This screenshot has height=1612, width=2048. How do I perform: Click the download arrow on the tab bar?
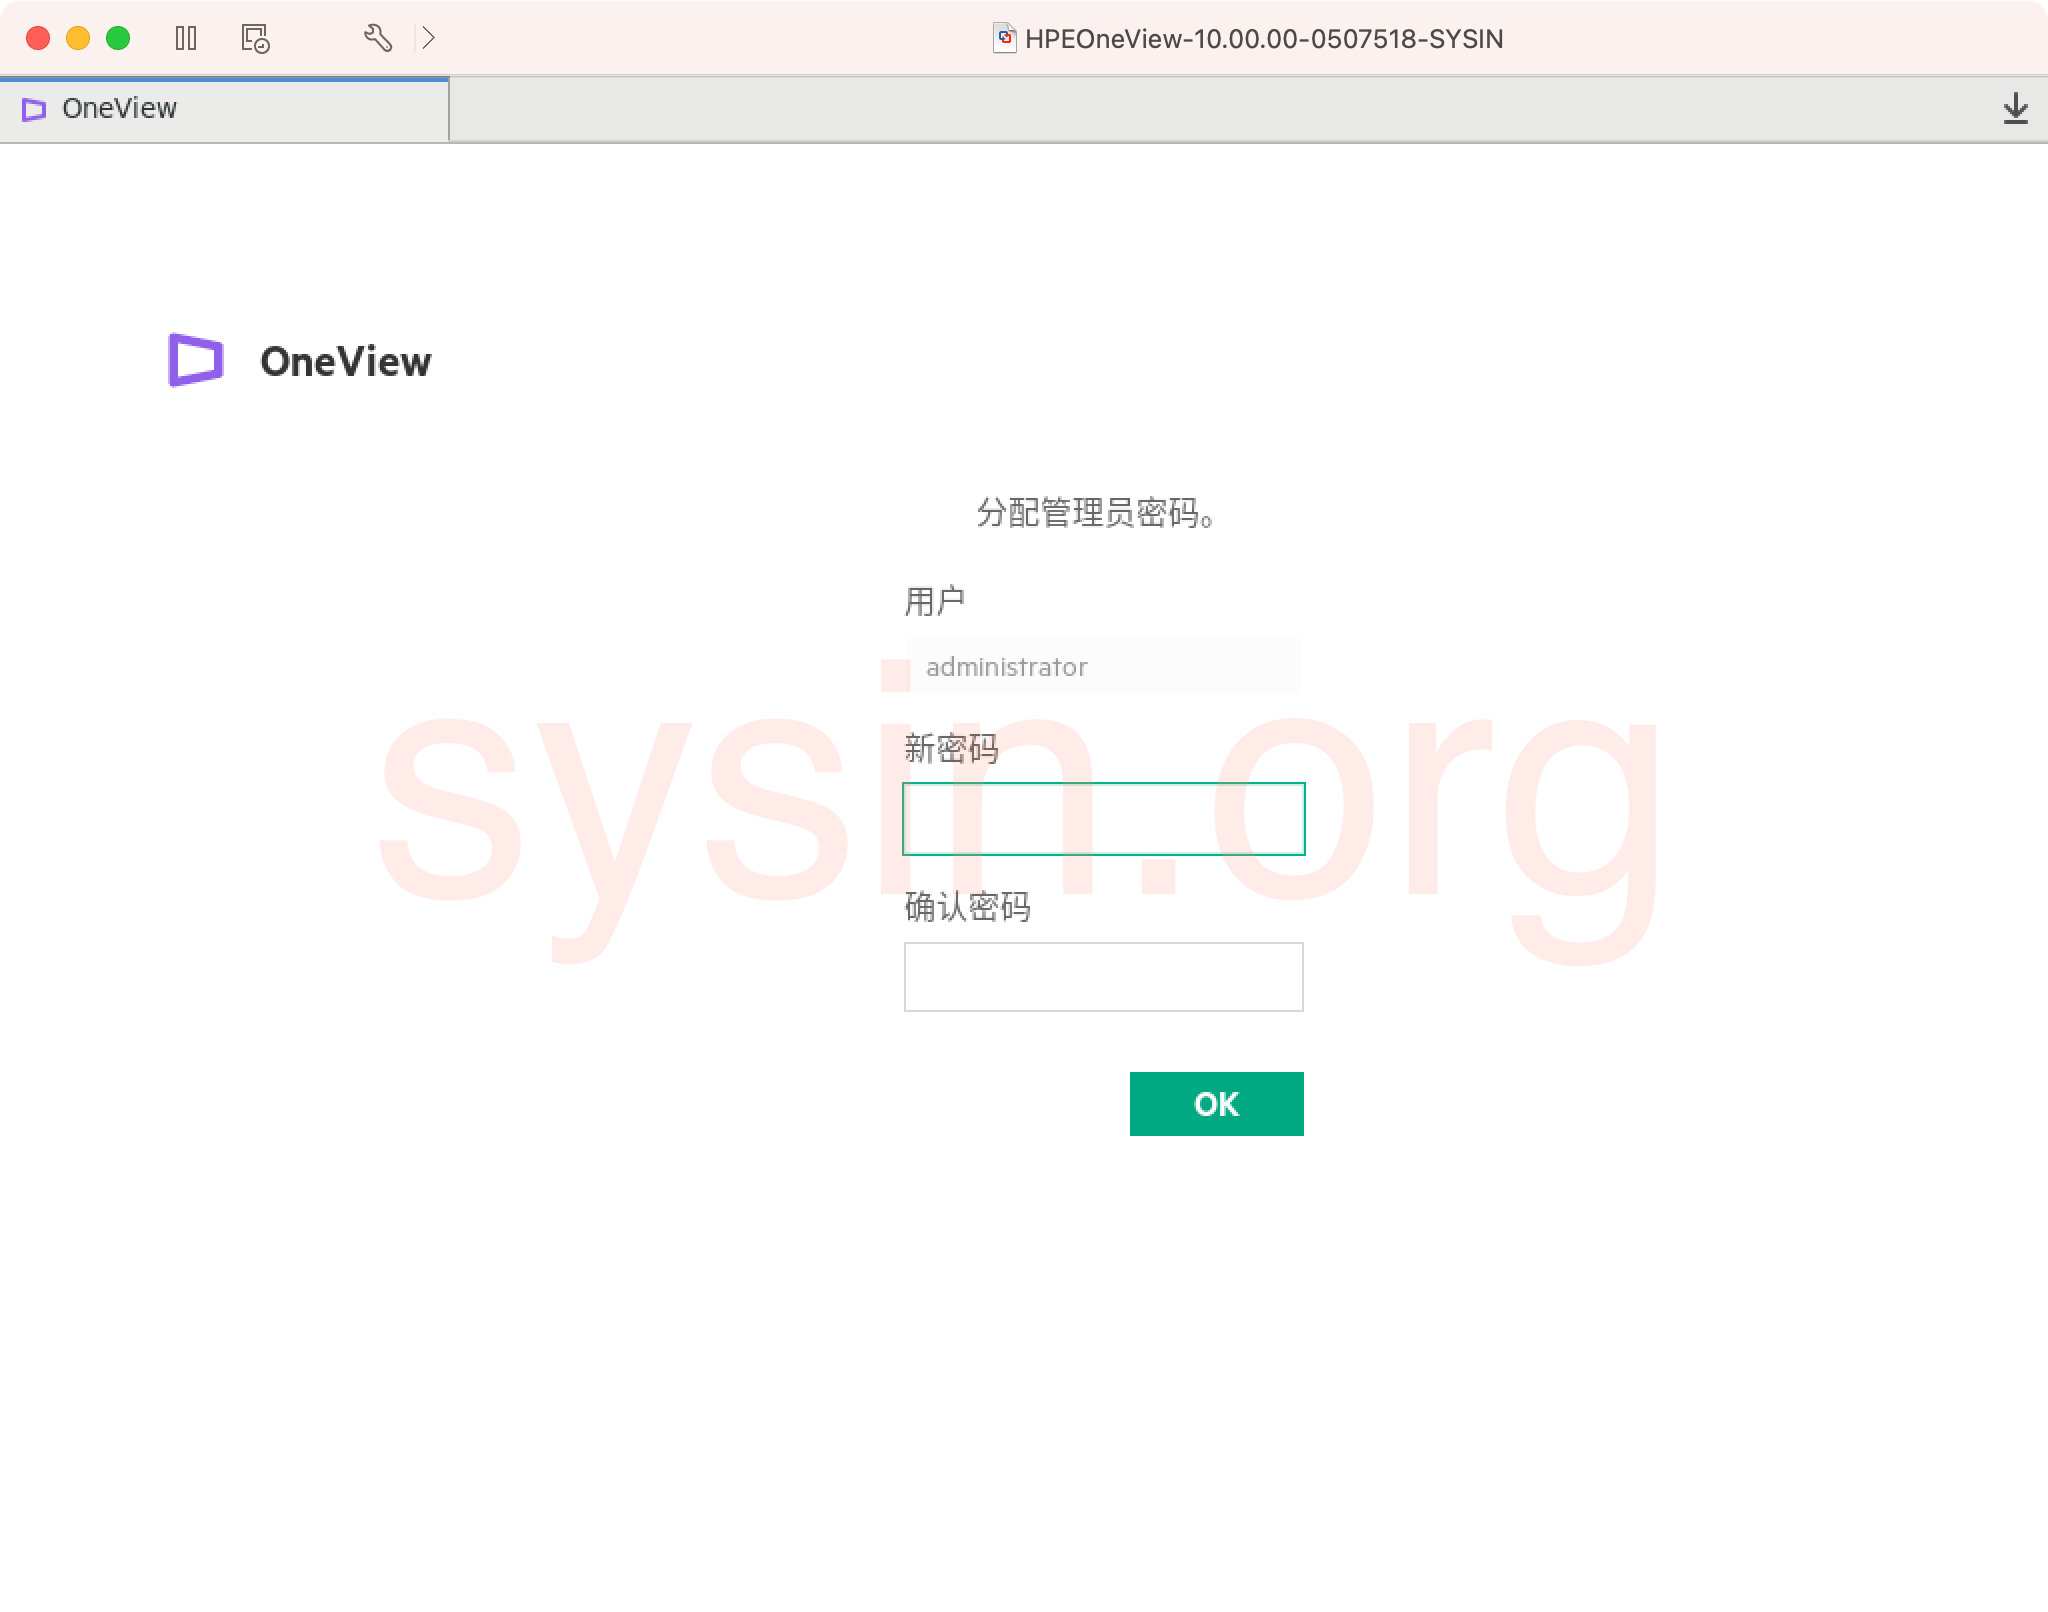tap(2016, 109)
